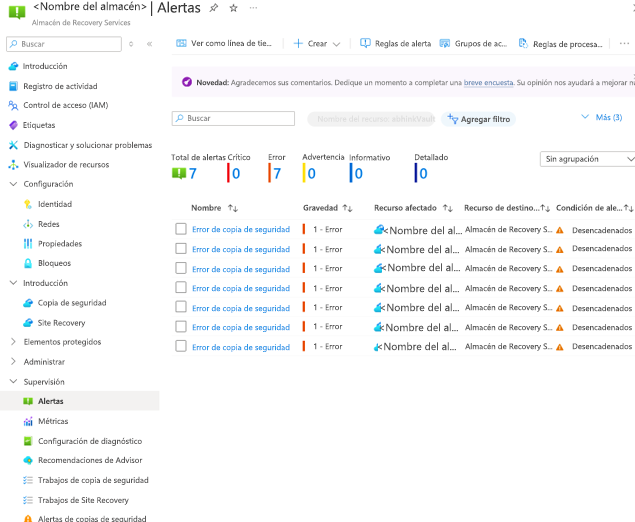Screen dimensions: 635x522
Task: Click the Bloqueos padlock icon
Action: coord(28,263)
